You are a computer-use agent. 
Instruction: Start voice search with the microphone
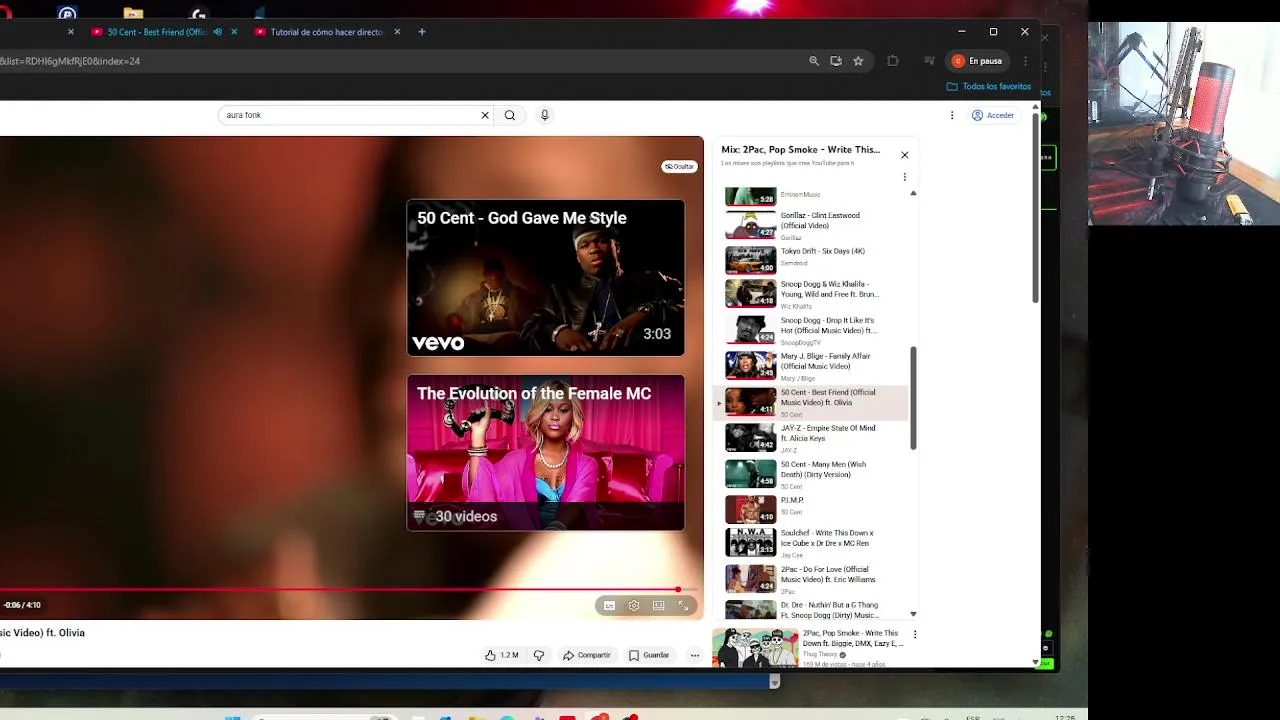coord(544,115)
